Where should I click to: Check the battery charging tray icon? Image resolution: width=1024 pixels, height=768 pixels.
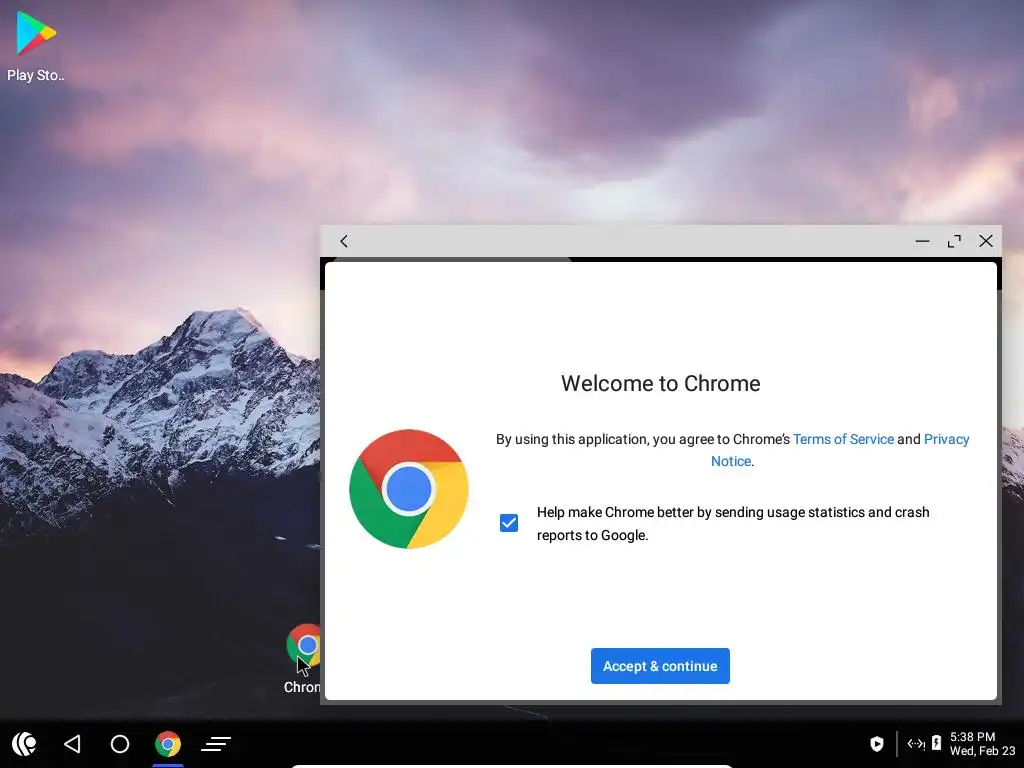click(x=936, y=743)
